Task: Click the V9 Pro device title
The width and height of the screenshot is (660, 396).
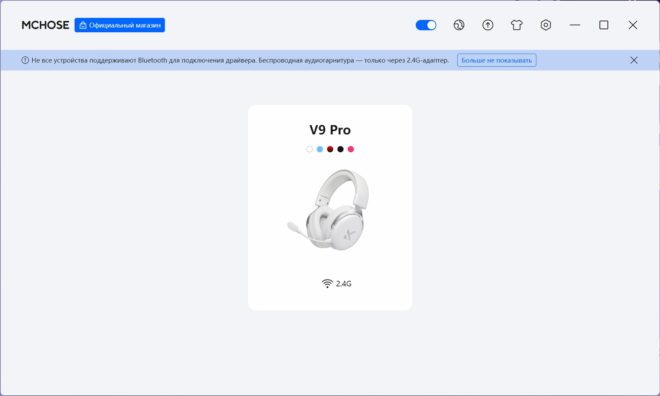Action: [x=330, y=130]
